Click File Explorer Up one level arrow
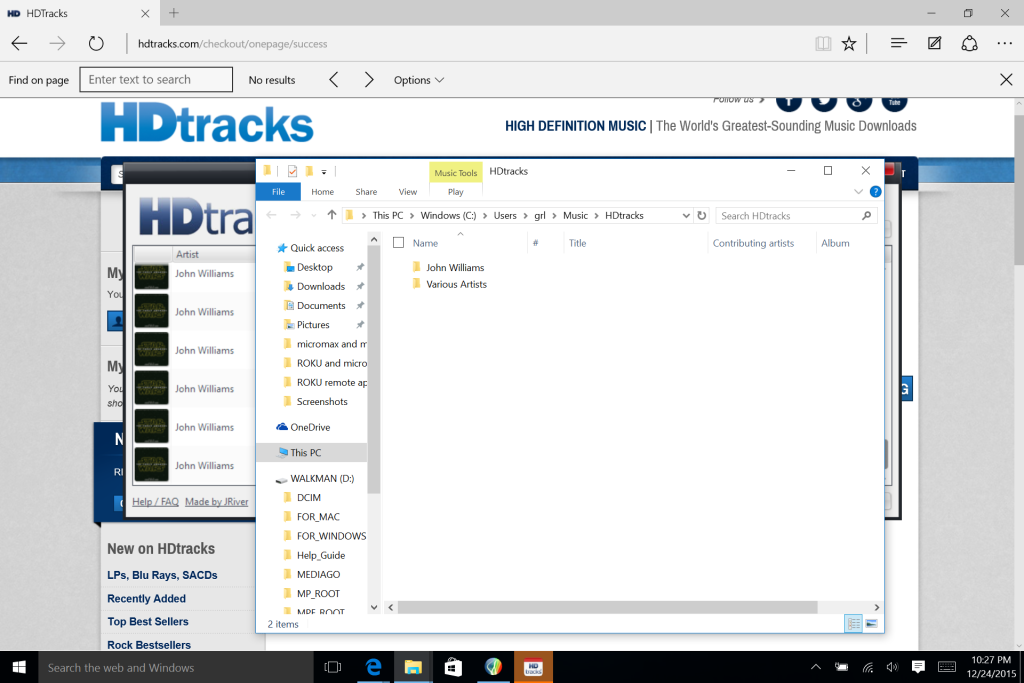This screenshot has width=1024, height=683. [x=332, y=215]
